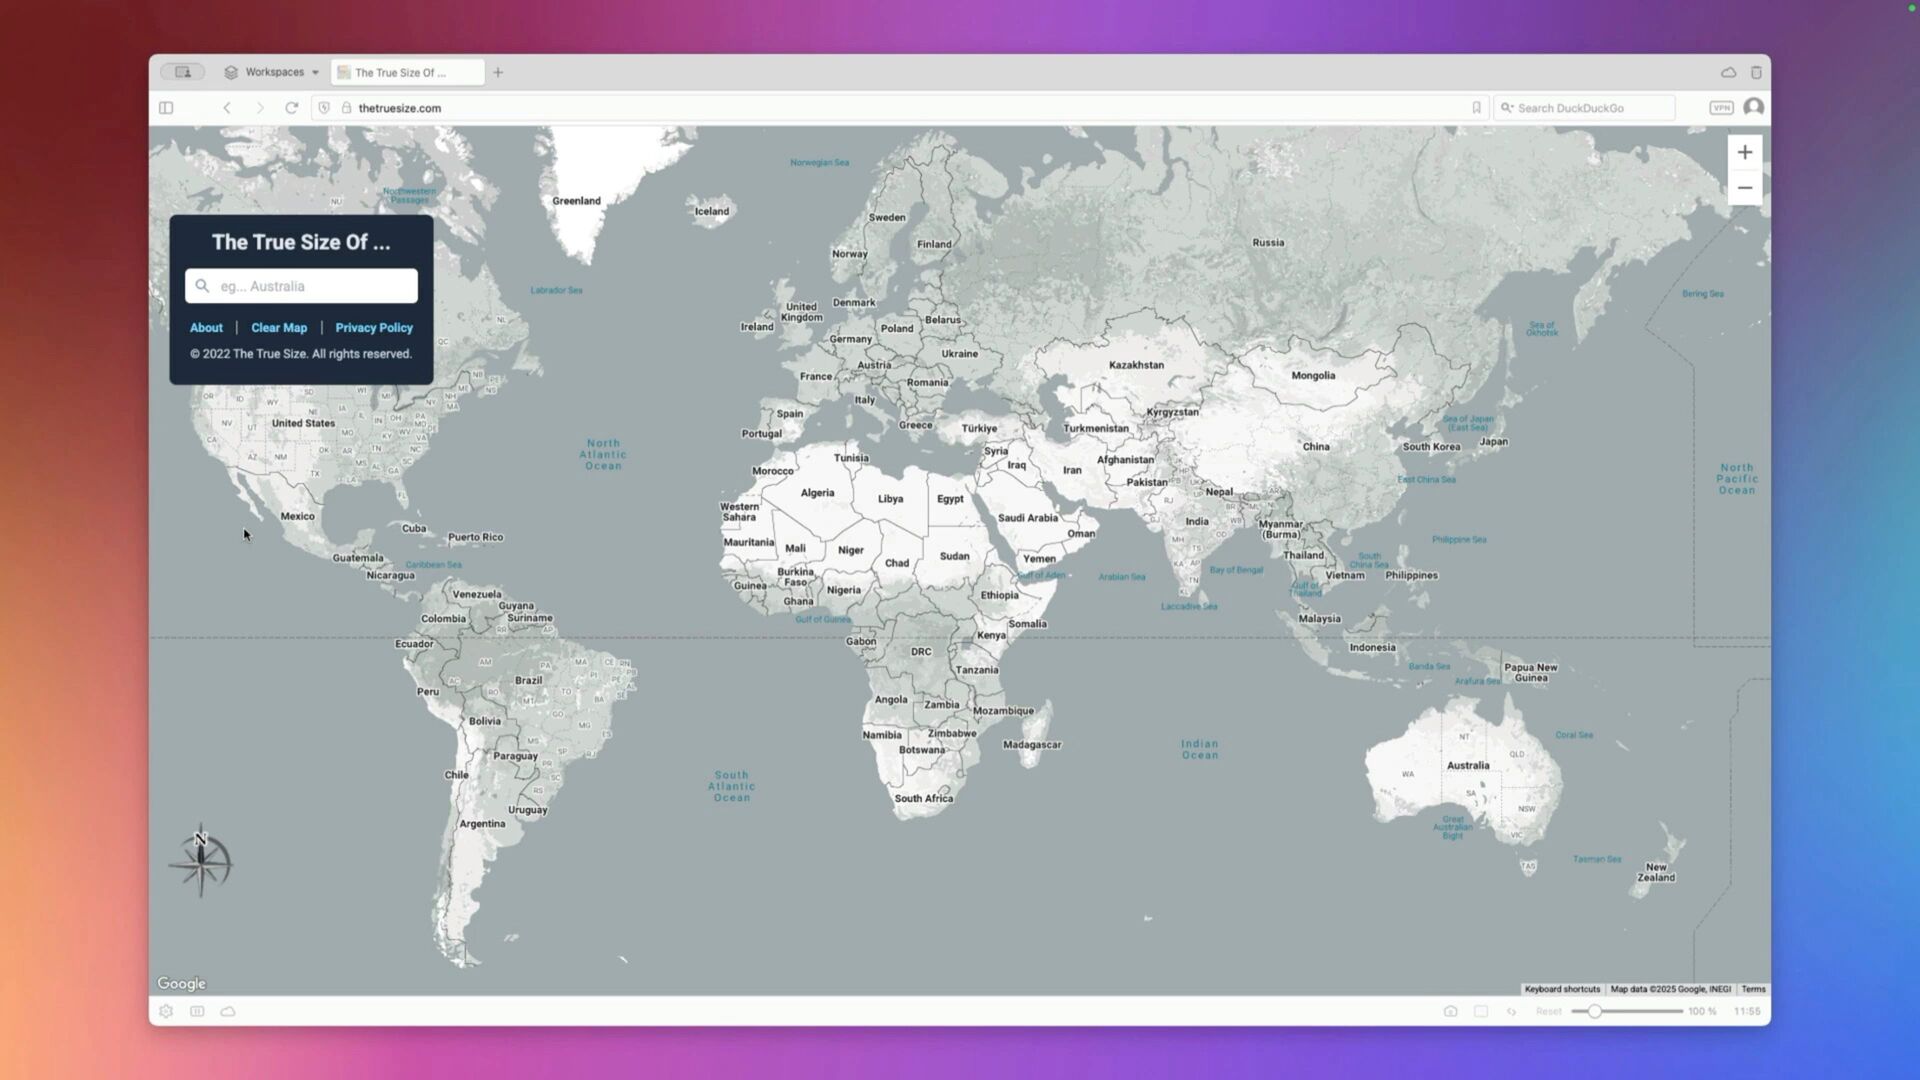
Task: Click the compass rose on the map
Action: click(200, 862)
